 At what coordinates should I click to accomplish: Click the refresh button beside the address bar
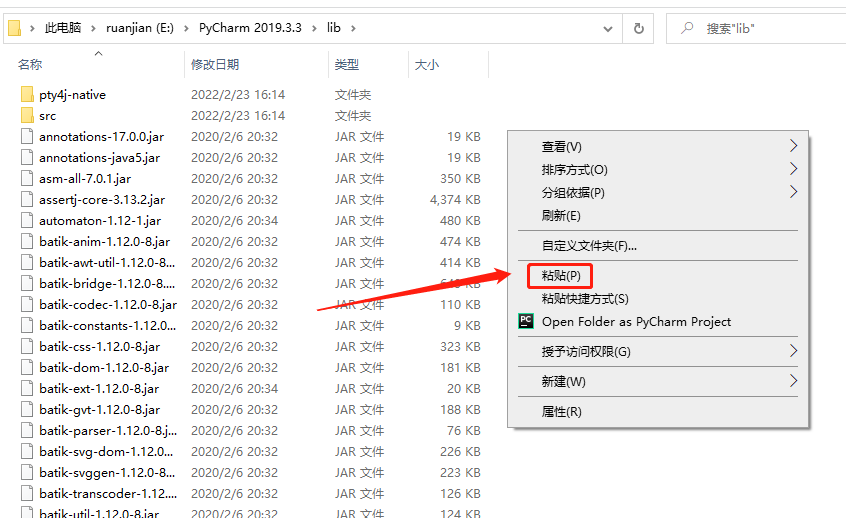point(638,28)
